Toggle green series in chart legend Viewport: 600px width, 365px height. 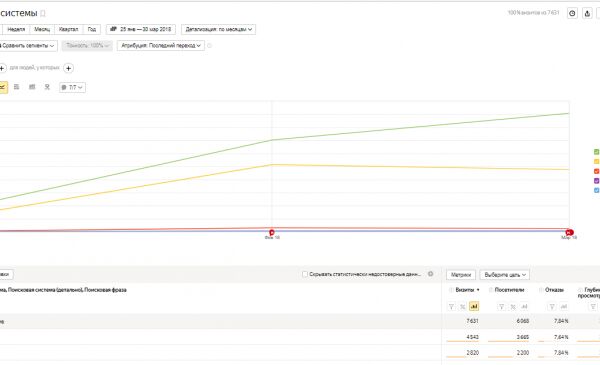pyautogui.click(x=597, y=152)
